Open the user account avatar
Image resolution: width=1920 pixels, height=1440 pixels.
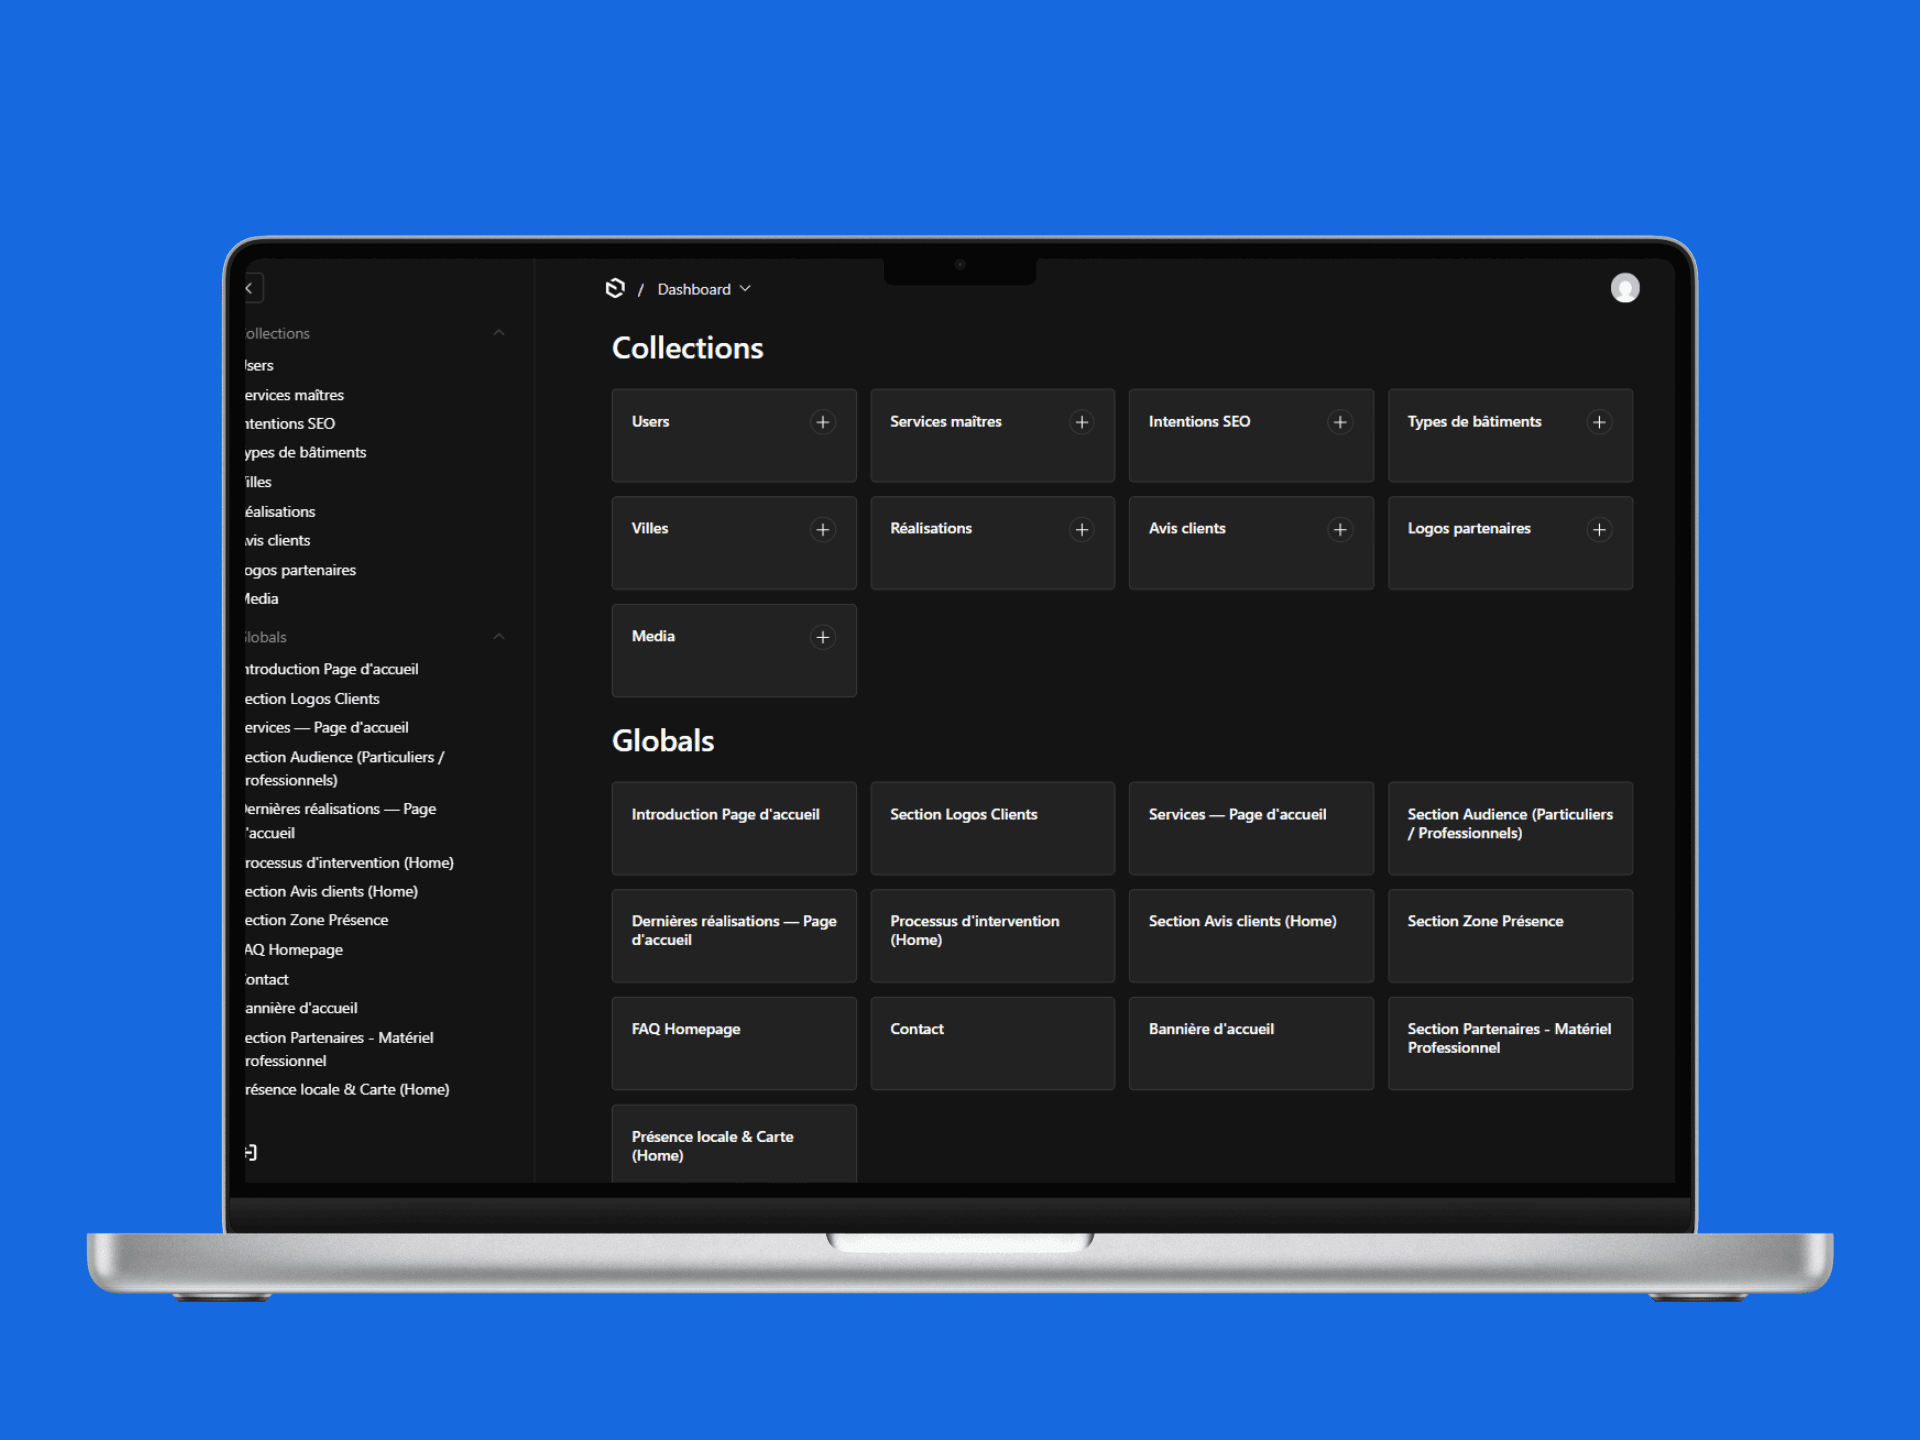click(1625, 288)
